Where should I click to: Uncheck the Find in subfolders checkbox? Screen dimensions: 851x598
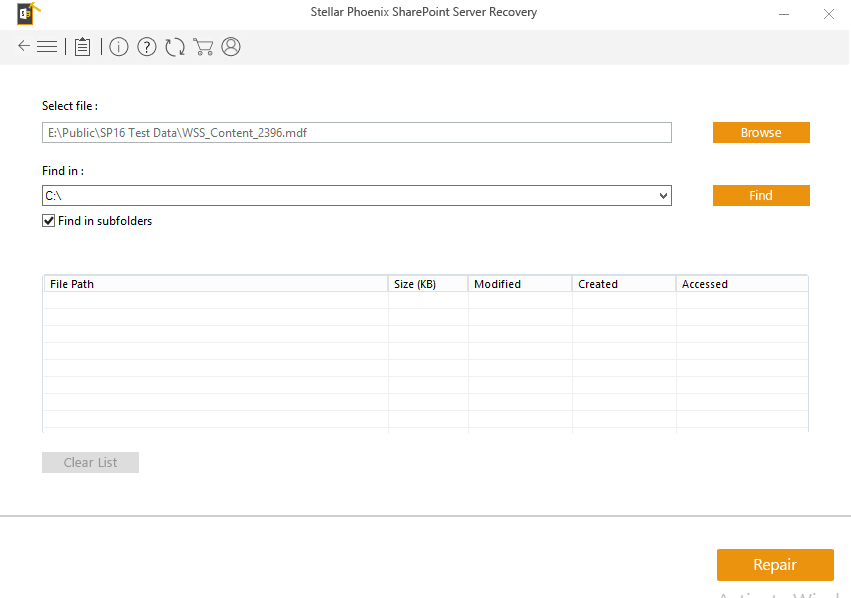tap(48, 221)
